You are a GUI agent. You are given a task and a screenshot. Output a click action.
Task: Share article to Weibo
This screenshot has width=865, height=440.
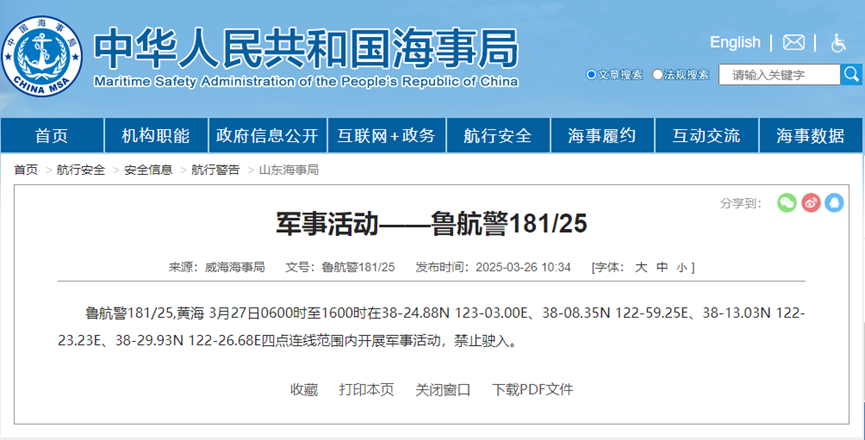[x=810, y=203]
